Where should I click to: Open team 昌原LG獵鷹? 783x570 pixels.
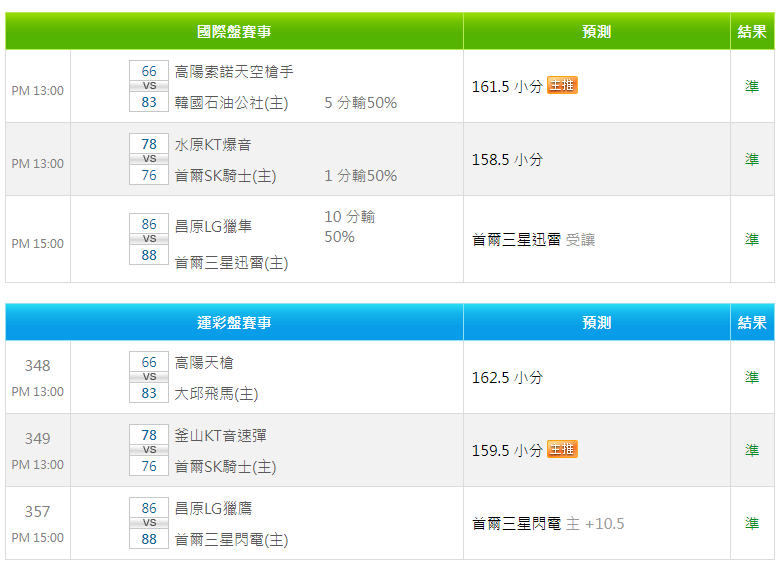(x=213, y=508)
